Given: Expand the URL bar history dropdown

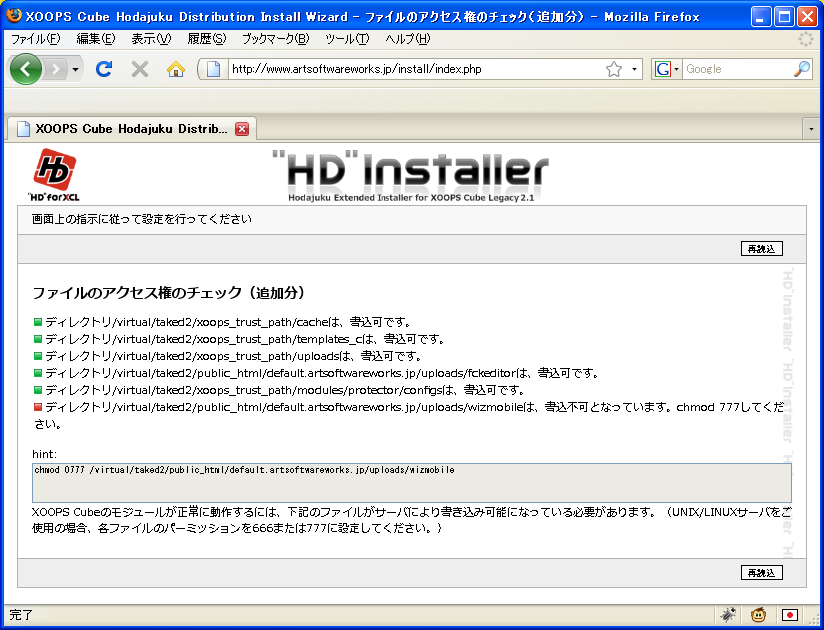Looking at the screenshot, I should pyautogui.click(x=635, y=69).
